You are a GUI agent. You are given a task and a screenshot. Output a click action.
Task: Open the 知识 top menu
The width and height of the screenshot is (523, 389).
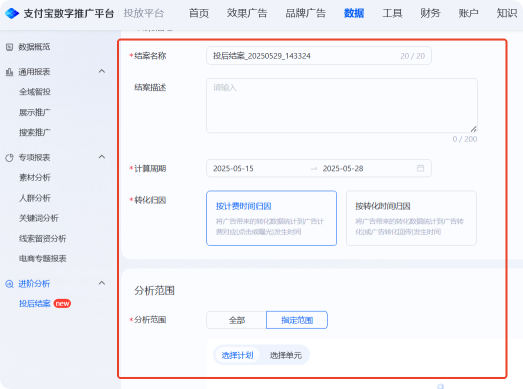[x=507, y=13]
